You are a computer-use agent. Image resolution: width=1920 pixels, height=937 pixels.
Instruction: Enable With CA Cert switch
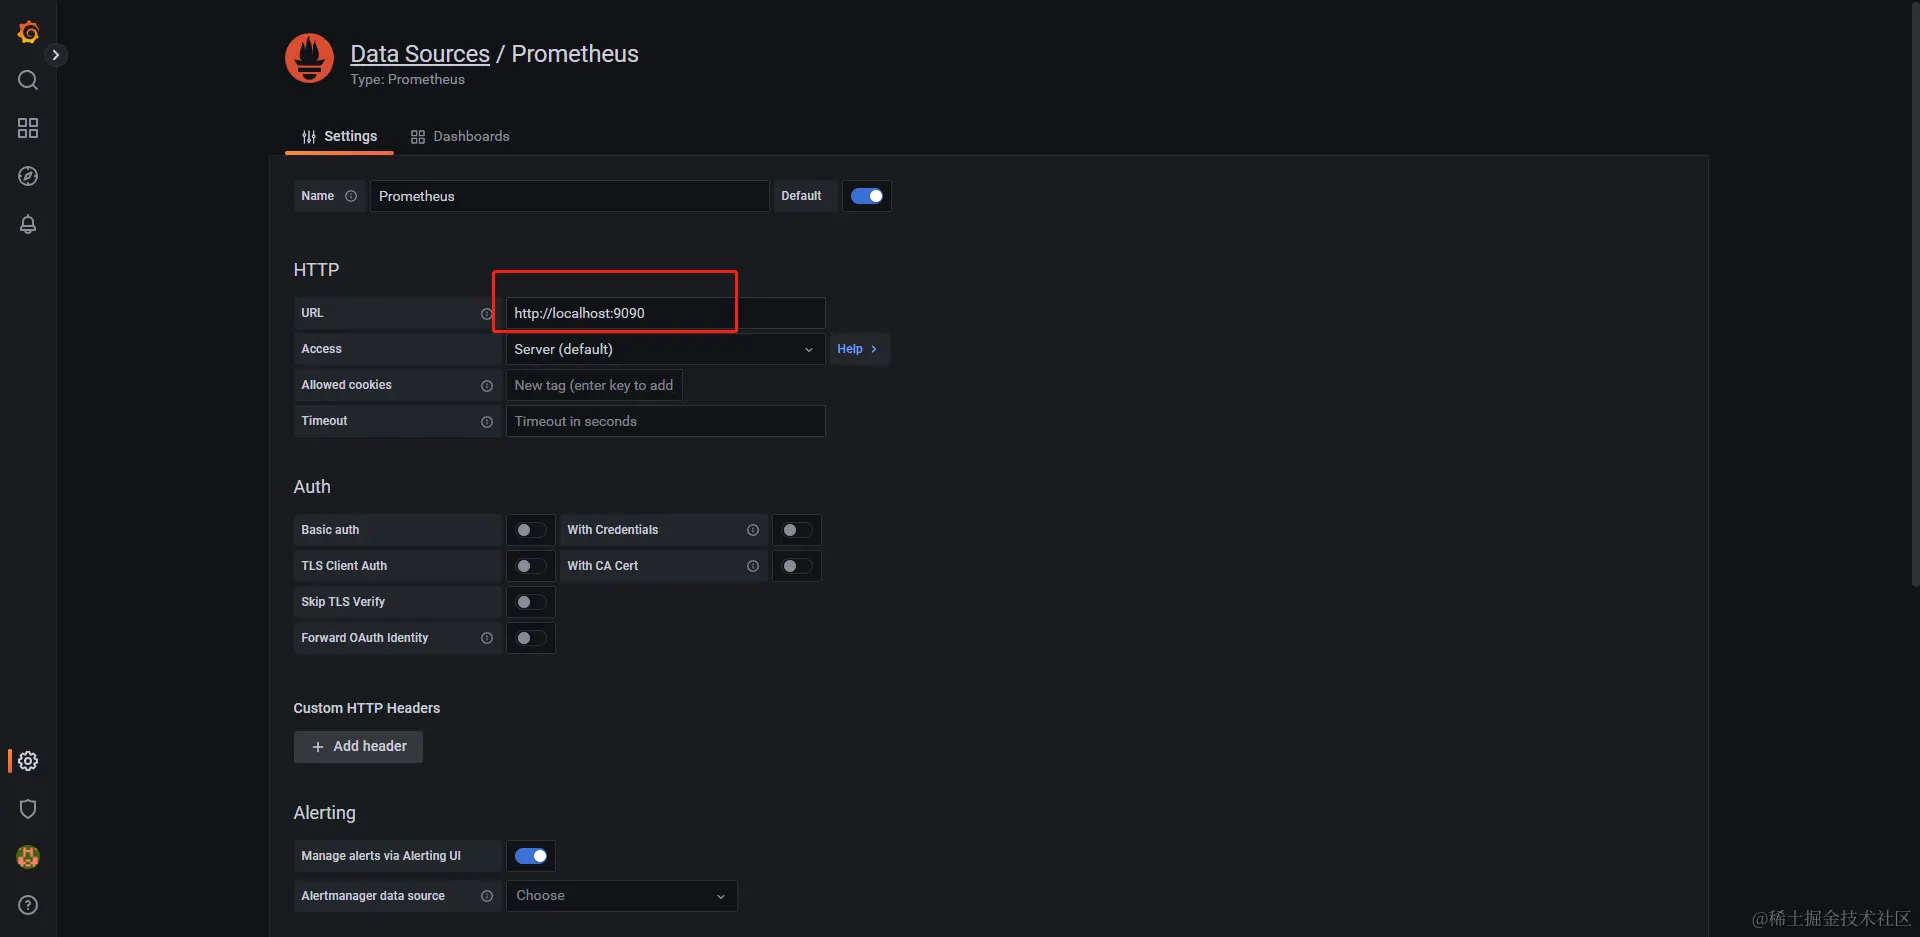point(797,566)
